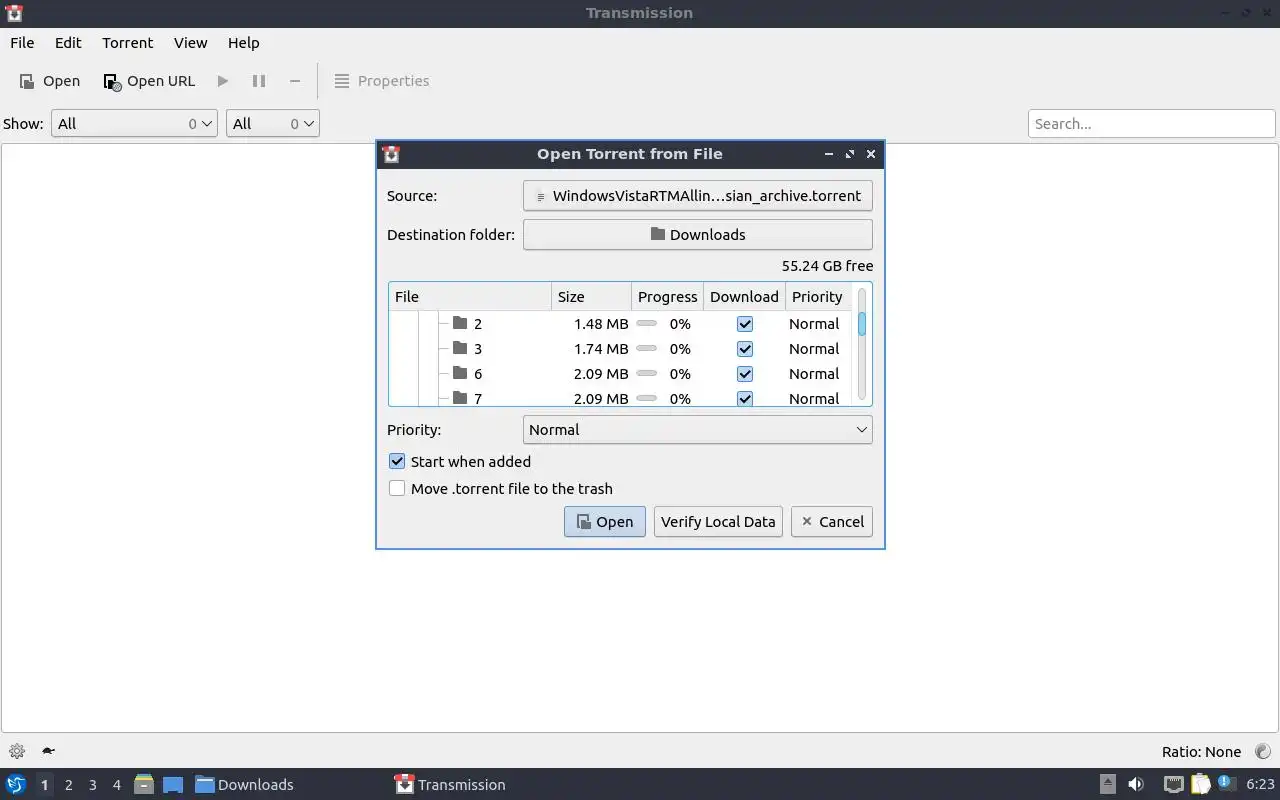The image size is (1280, 800).
Task: Click Normal priority for folder 2
Action: [814, 324]
